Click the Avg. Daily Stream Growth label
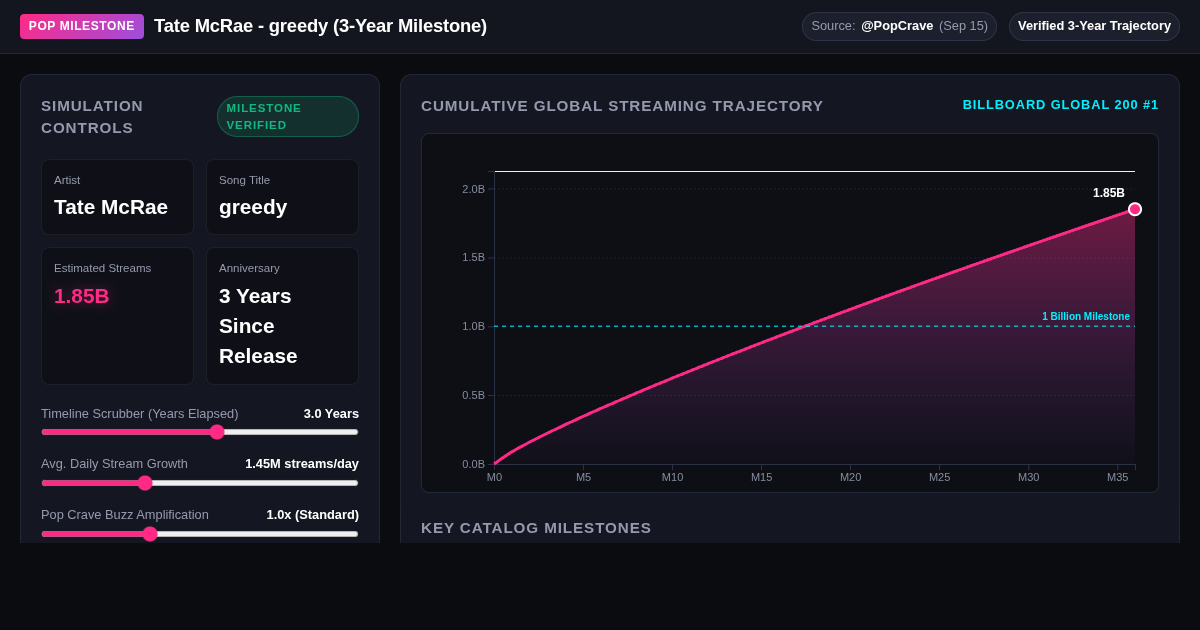Screen dimensions: 1200x630 pos(114,464)
